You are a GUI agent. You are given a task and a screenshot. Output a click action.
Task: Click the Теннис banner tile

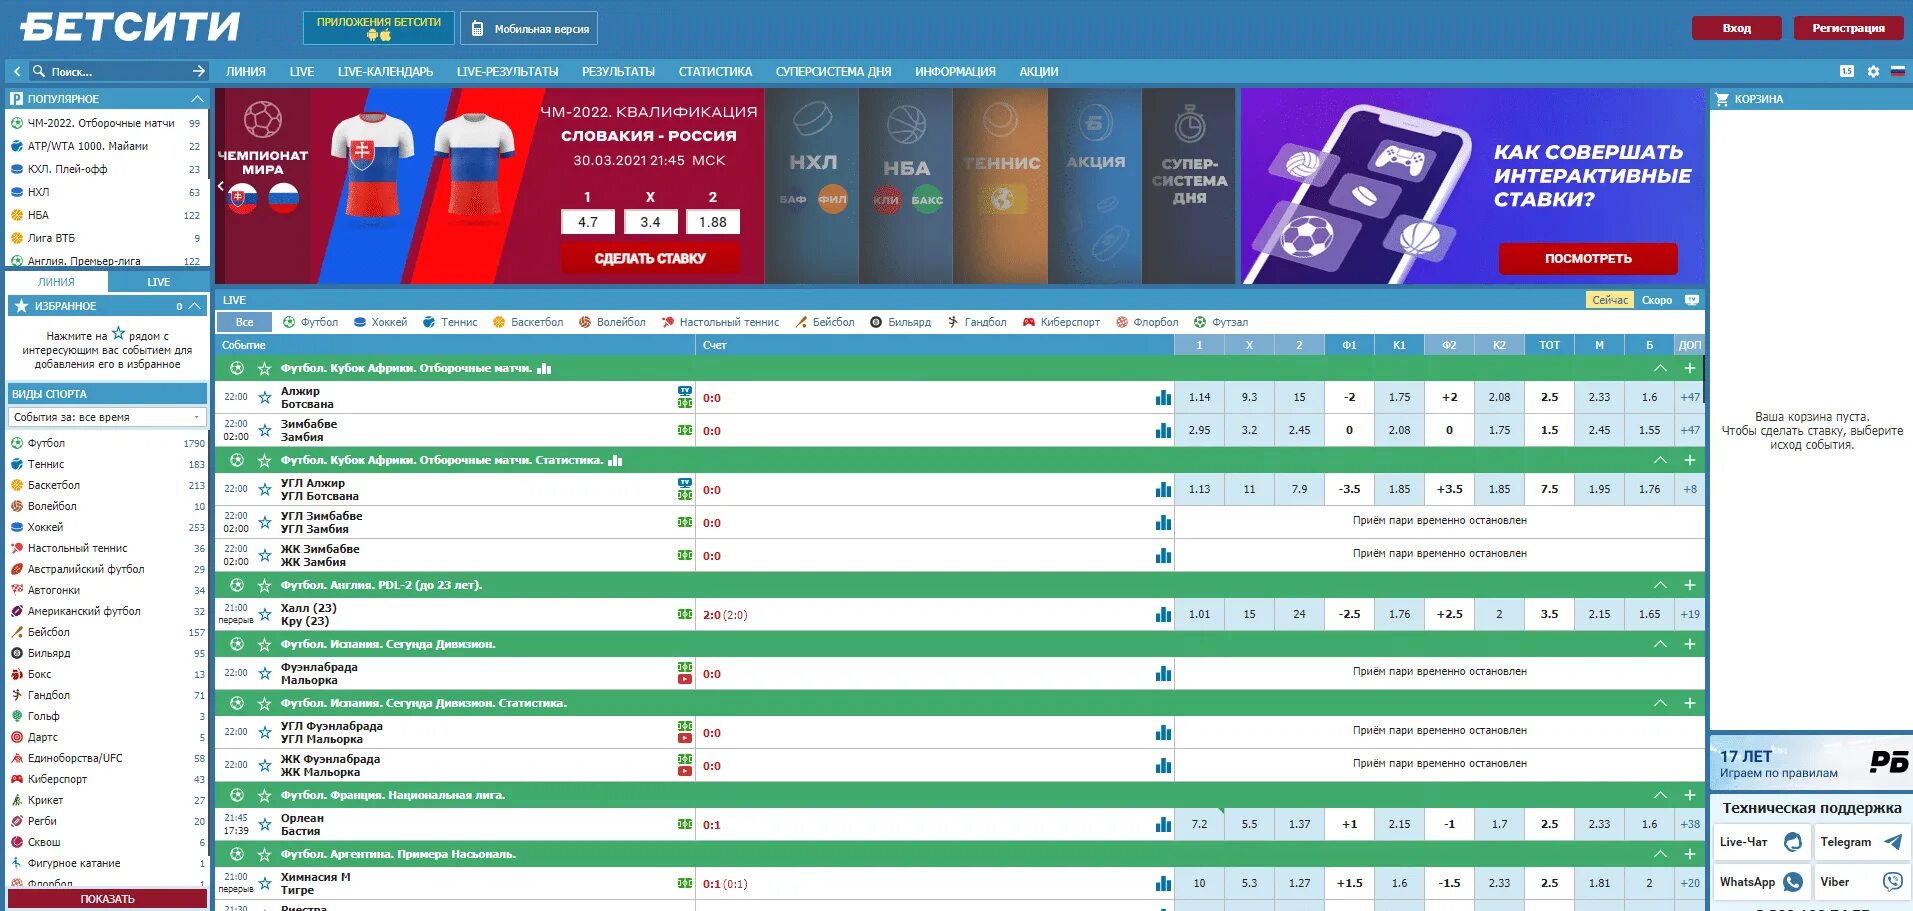point(1000,186)
